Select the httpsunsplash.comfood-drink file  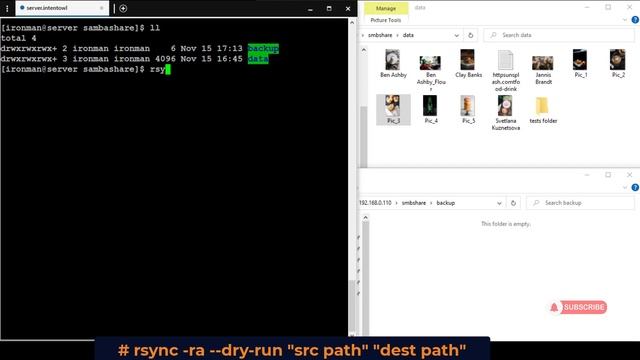coord(506,71)
